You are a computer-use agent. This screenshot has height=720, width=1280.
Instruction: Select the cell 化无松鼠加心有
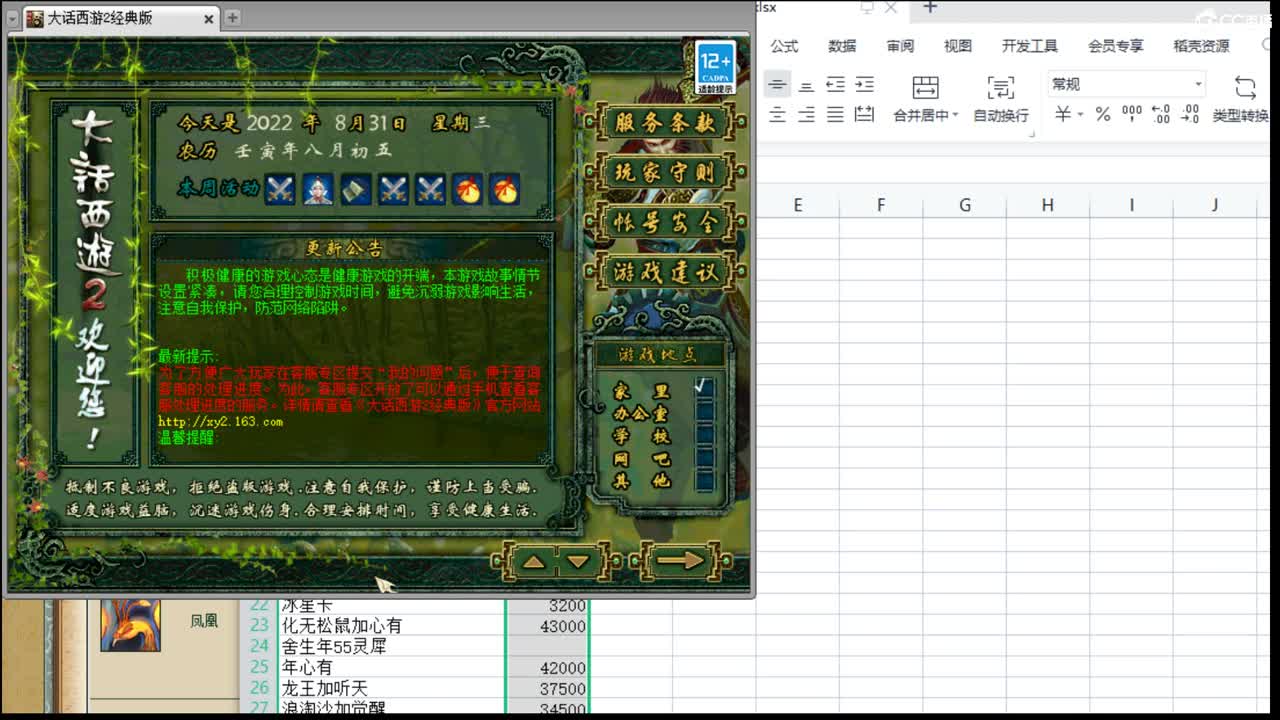[x=392, y=626]
